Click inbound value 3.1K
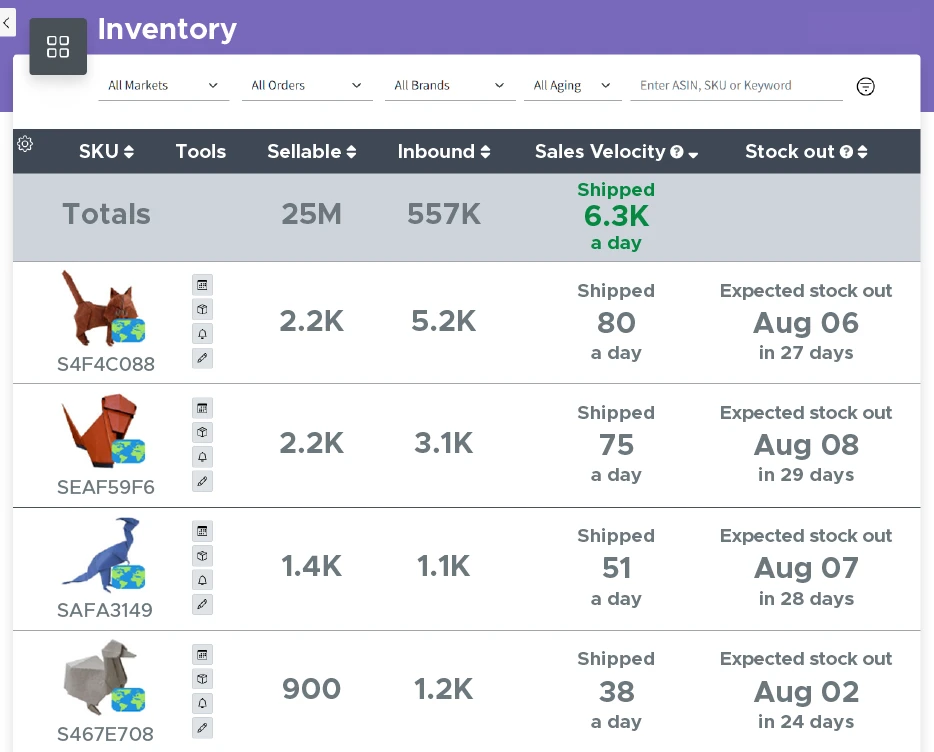 444,443
